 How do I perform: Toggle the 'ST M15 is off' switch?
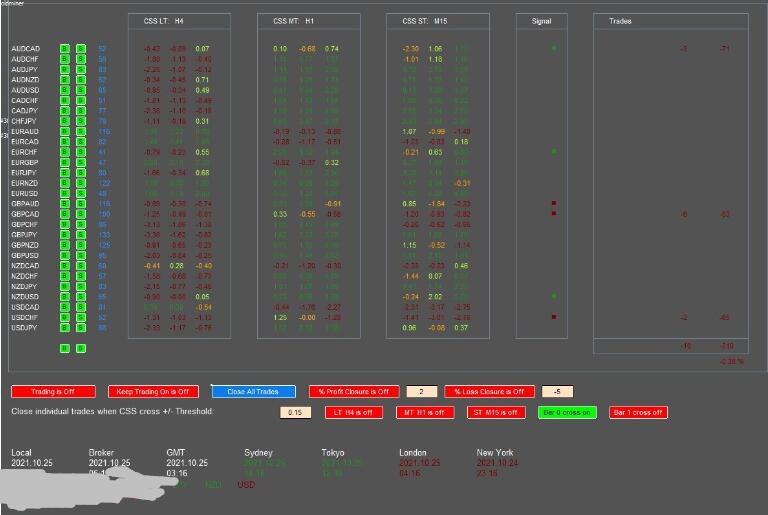[496, 413]
